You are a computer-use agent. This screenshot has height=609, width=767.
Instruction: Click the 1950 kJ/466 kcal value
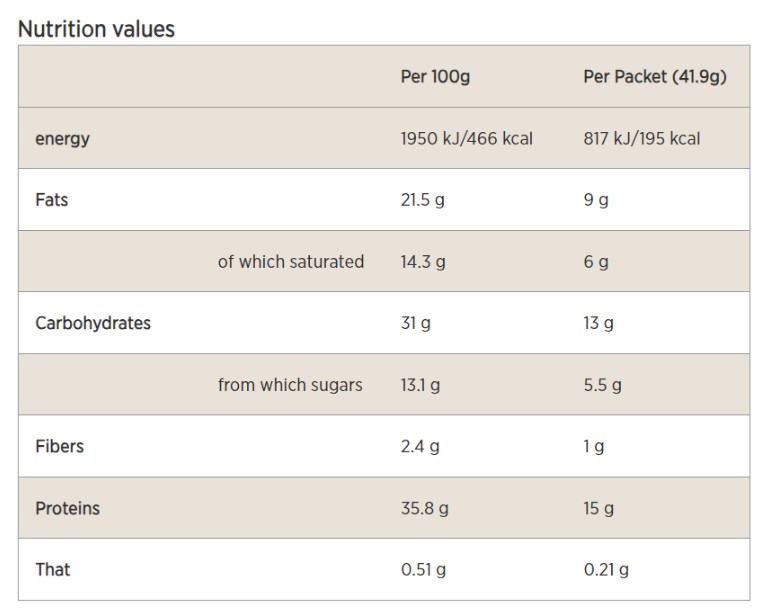pos(466,139)
